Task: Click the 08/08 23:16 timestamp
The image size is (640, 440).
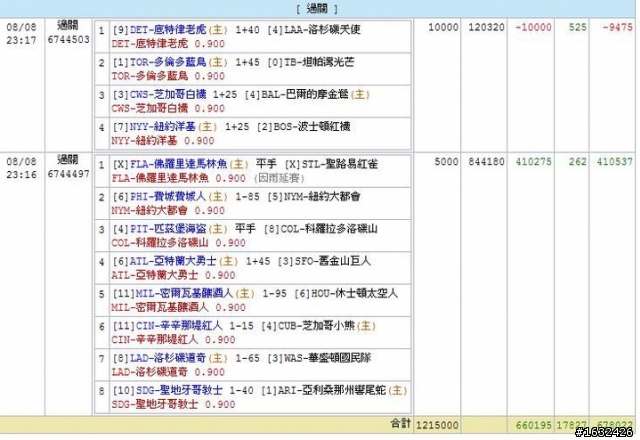Action: tap(21, 168)
